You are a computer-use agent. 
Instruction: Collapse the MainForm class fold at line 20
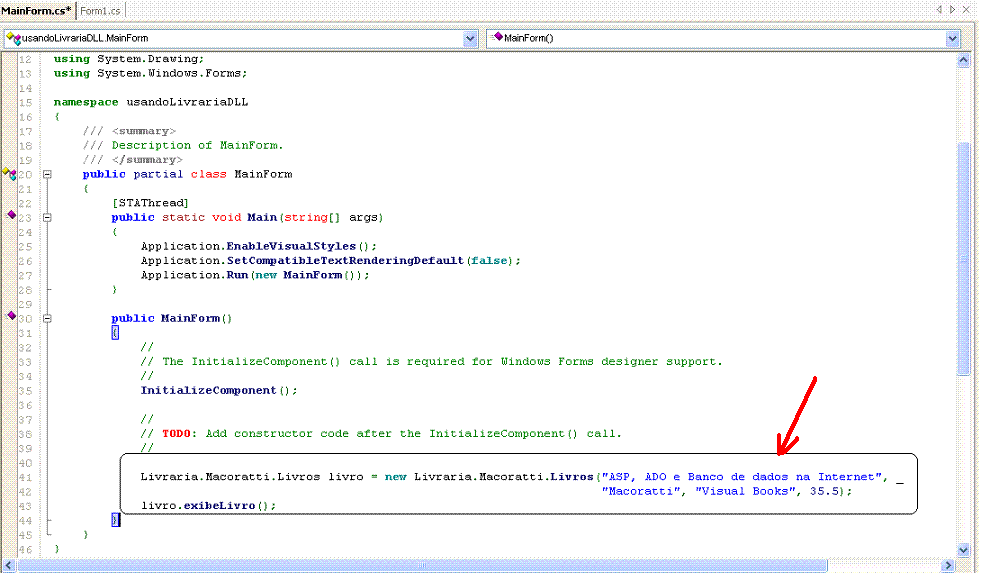(x=47, y=175)
